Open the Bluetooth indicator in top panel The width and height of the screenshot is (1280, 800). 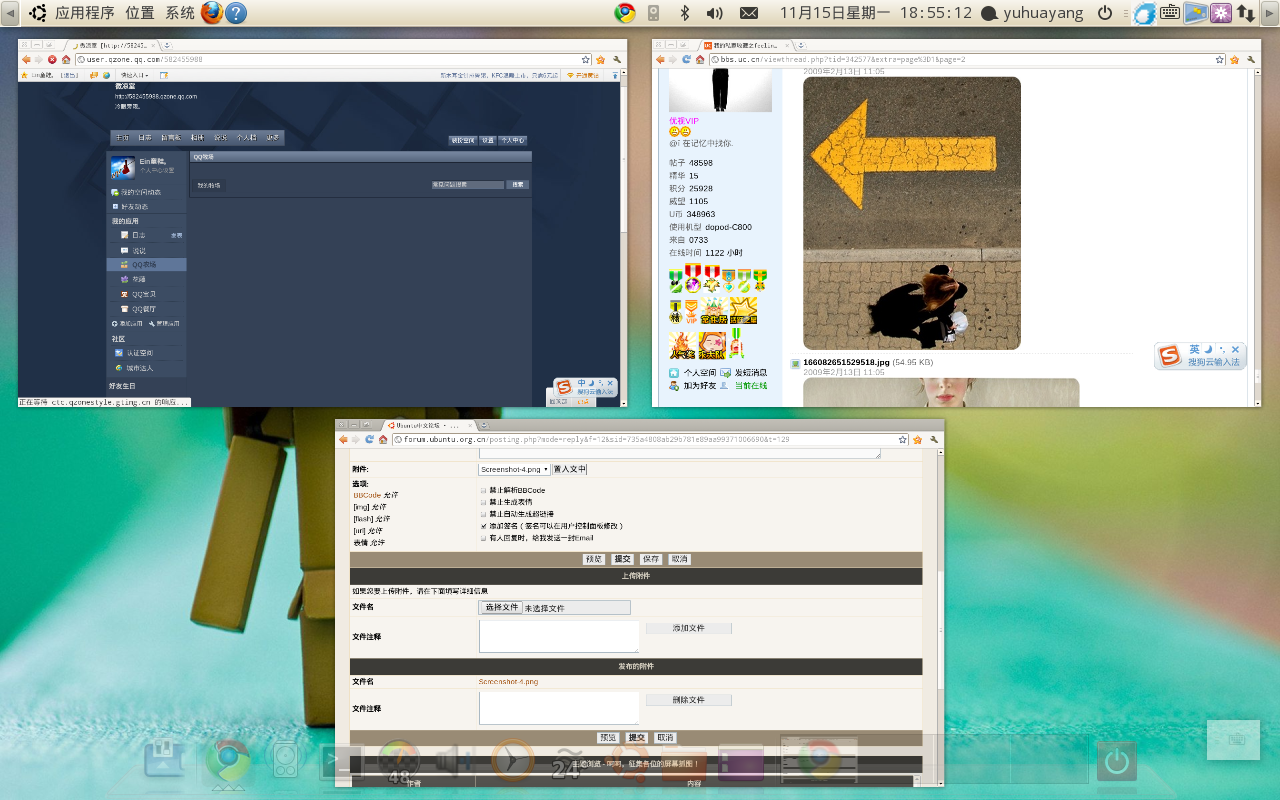[685, 13]
